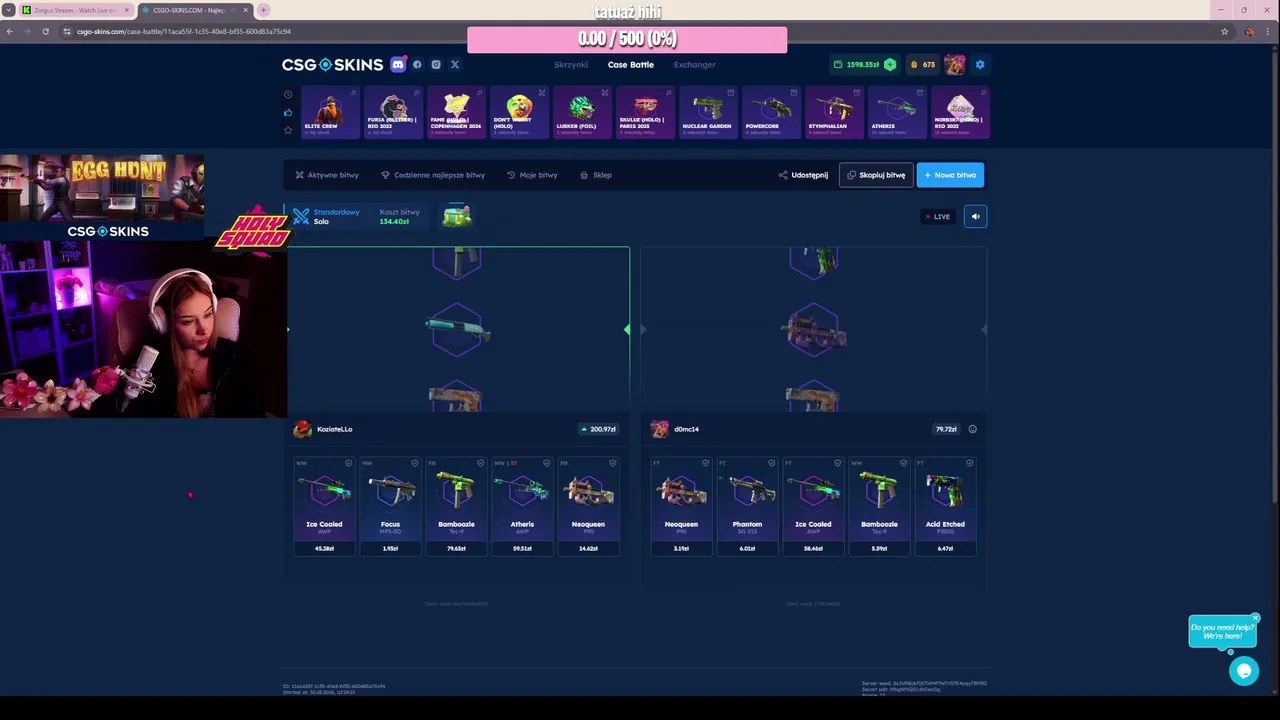Click the 134.40zł battle cost value
Screen dimensions: 1280x720
click(x=394, y=221)
